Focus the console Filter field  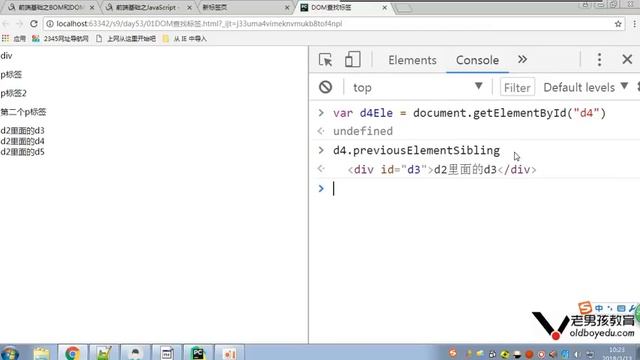click(x=517, y=87)
